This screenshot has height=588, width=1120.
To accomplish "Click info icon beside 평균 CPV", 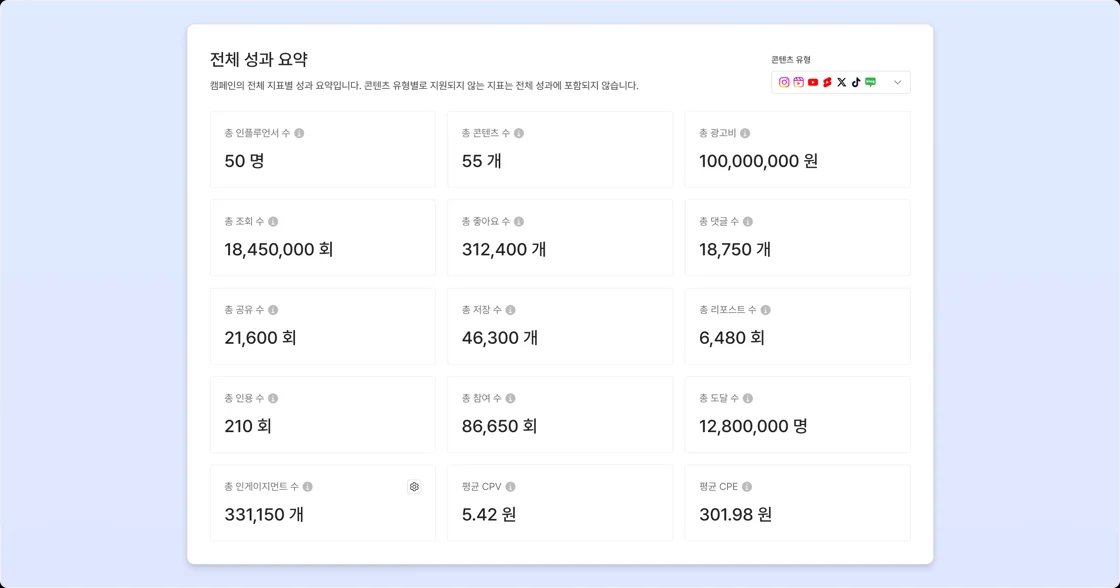I will coord(510,487).
